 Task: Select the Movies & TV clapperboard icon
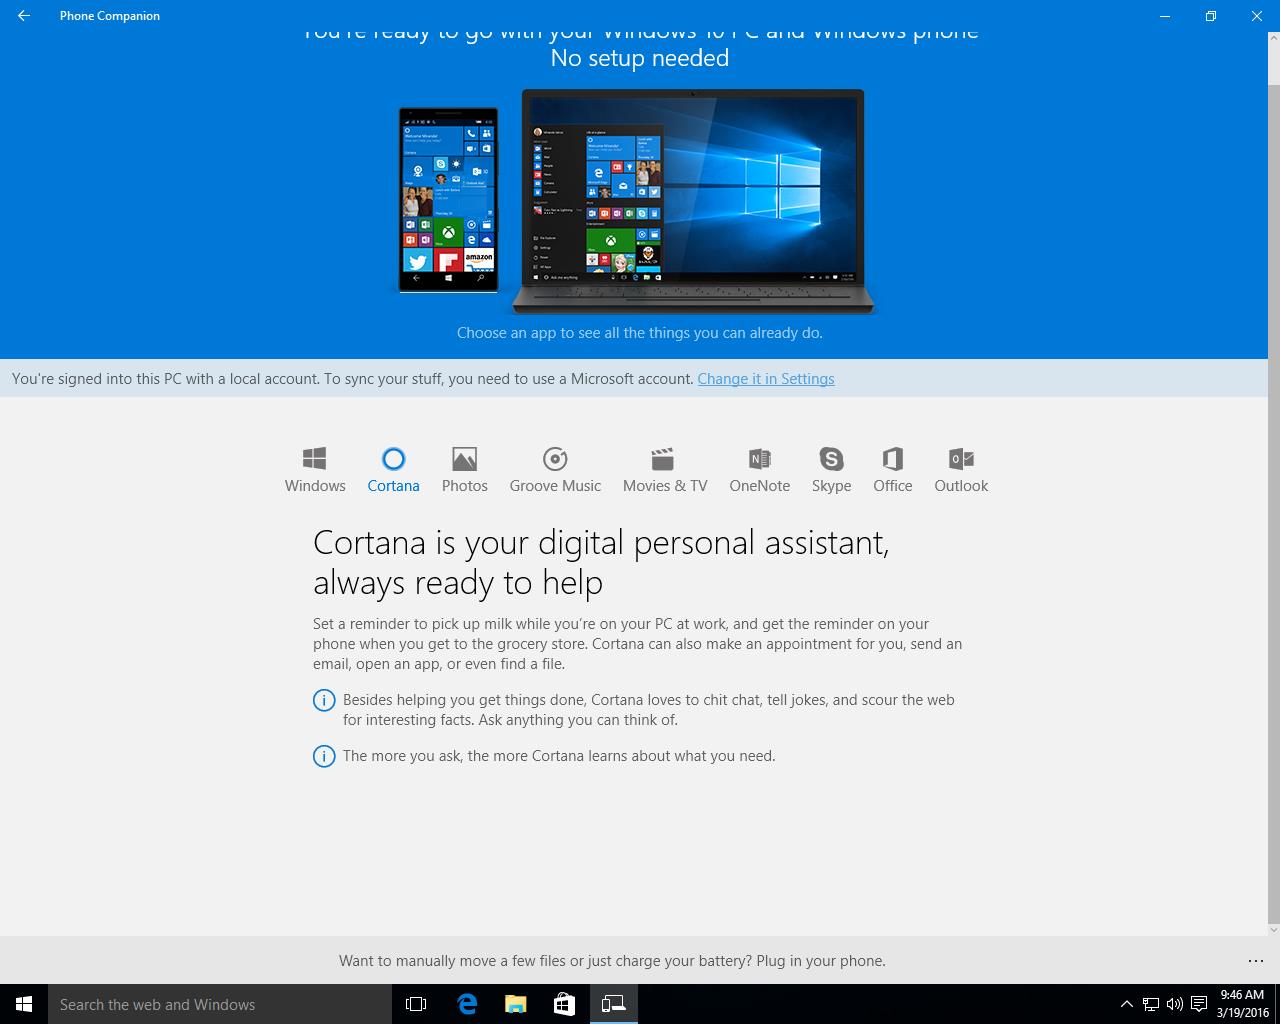663,459
